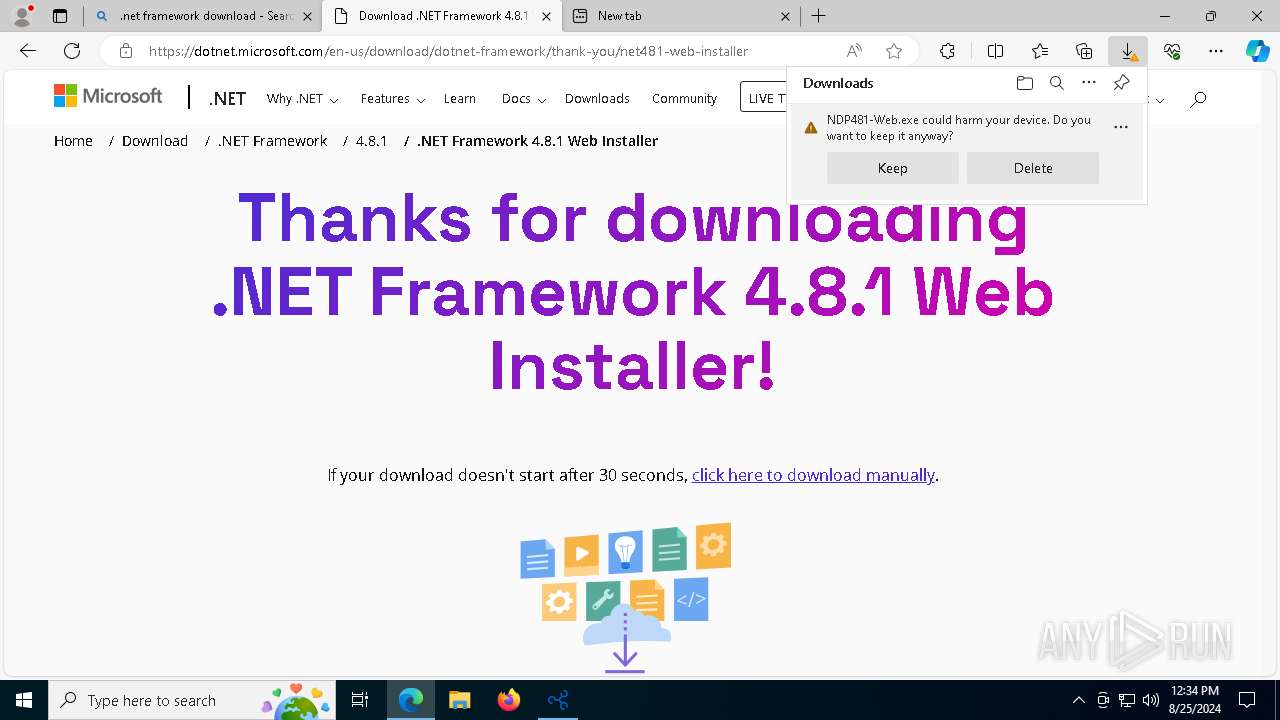Viewport: 1280px width, 720px height.
Task: Close the .net framework download search tab
Action: coord(309,16)
